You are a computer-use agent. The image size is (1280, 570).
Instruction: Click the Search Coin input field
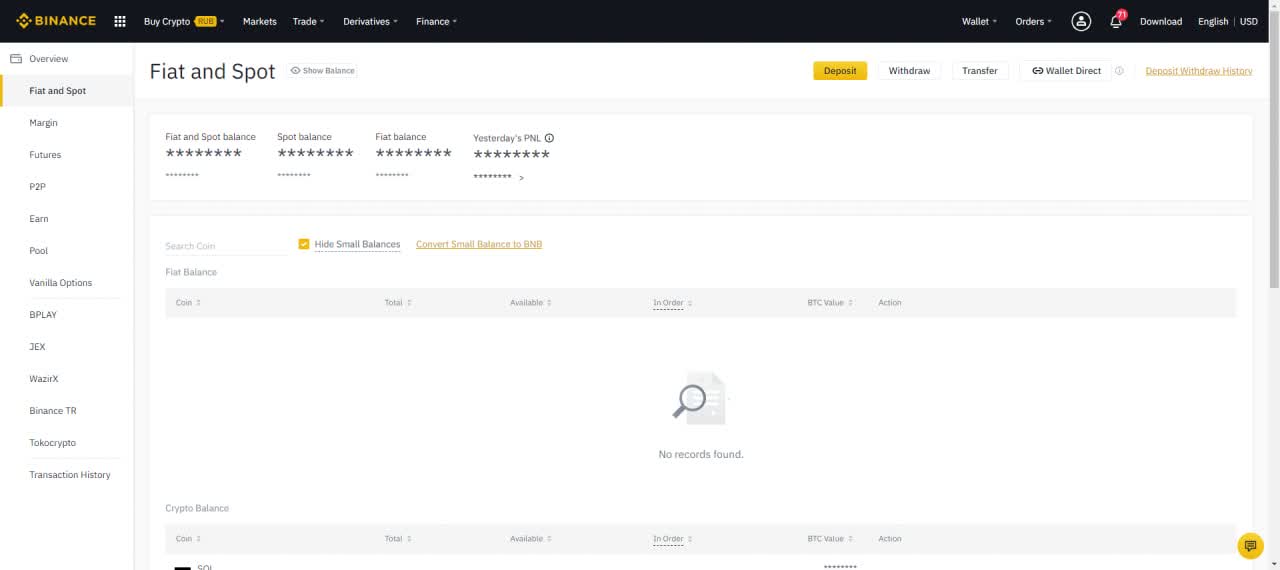(226, 246)
